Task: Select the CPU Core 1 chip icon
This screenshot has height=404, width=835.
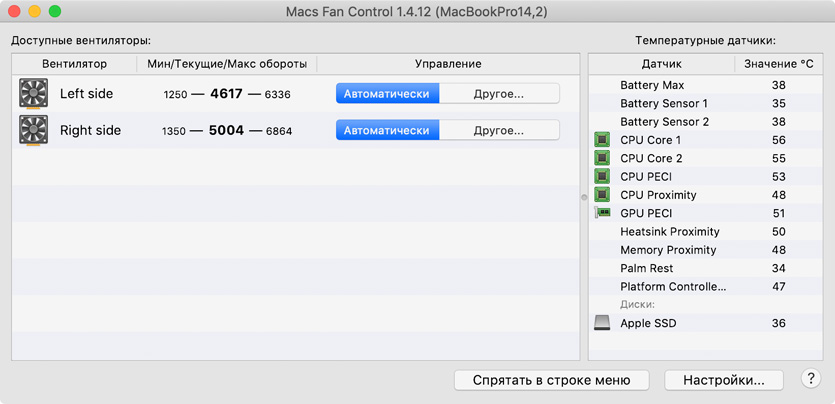Action: tap(602, 140)
